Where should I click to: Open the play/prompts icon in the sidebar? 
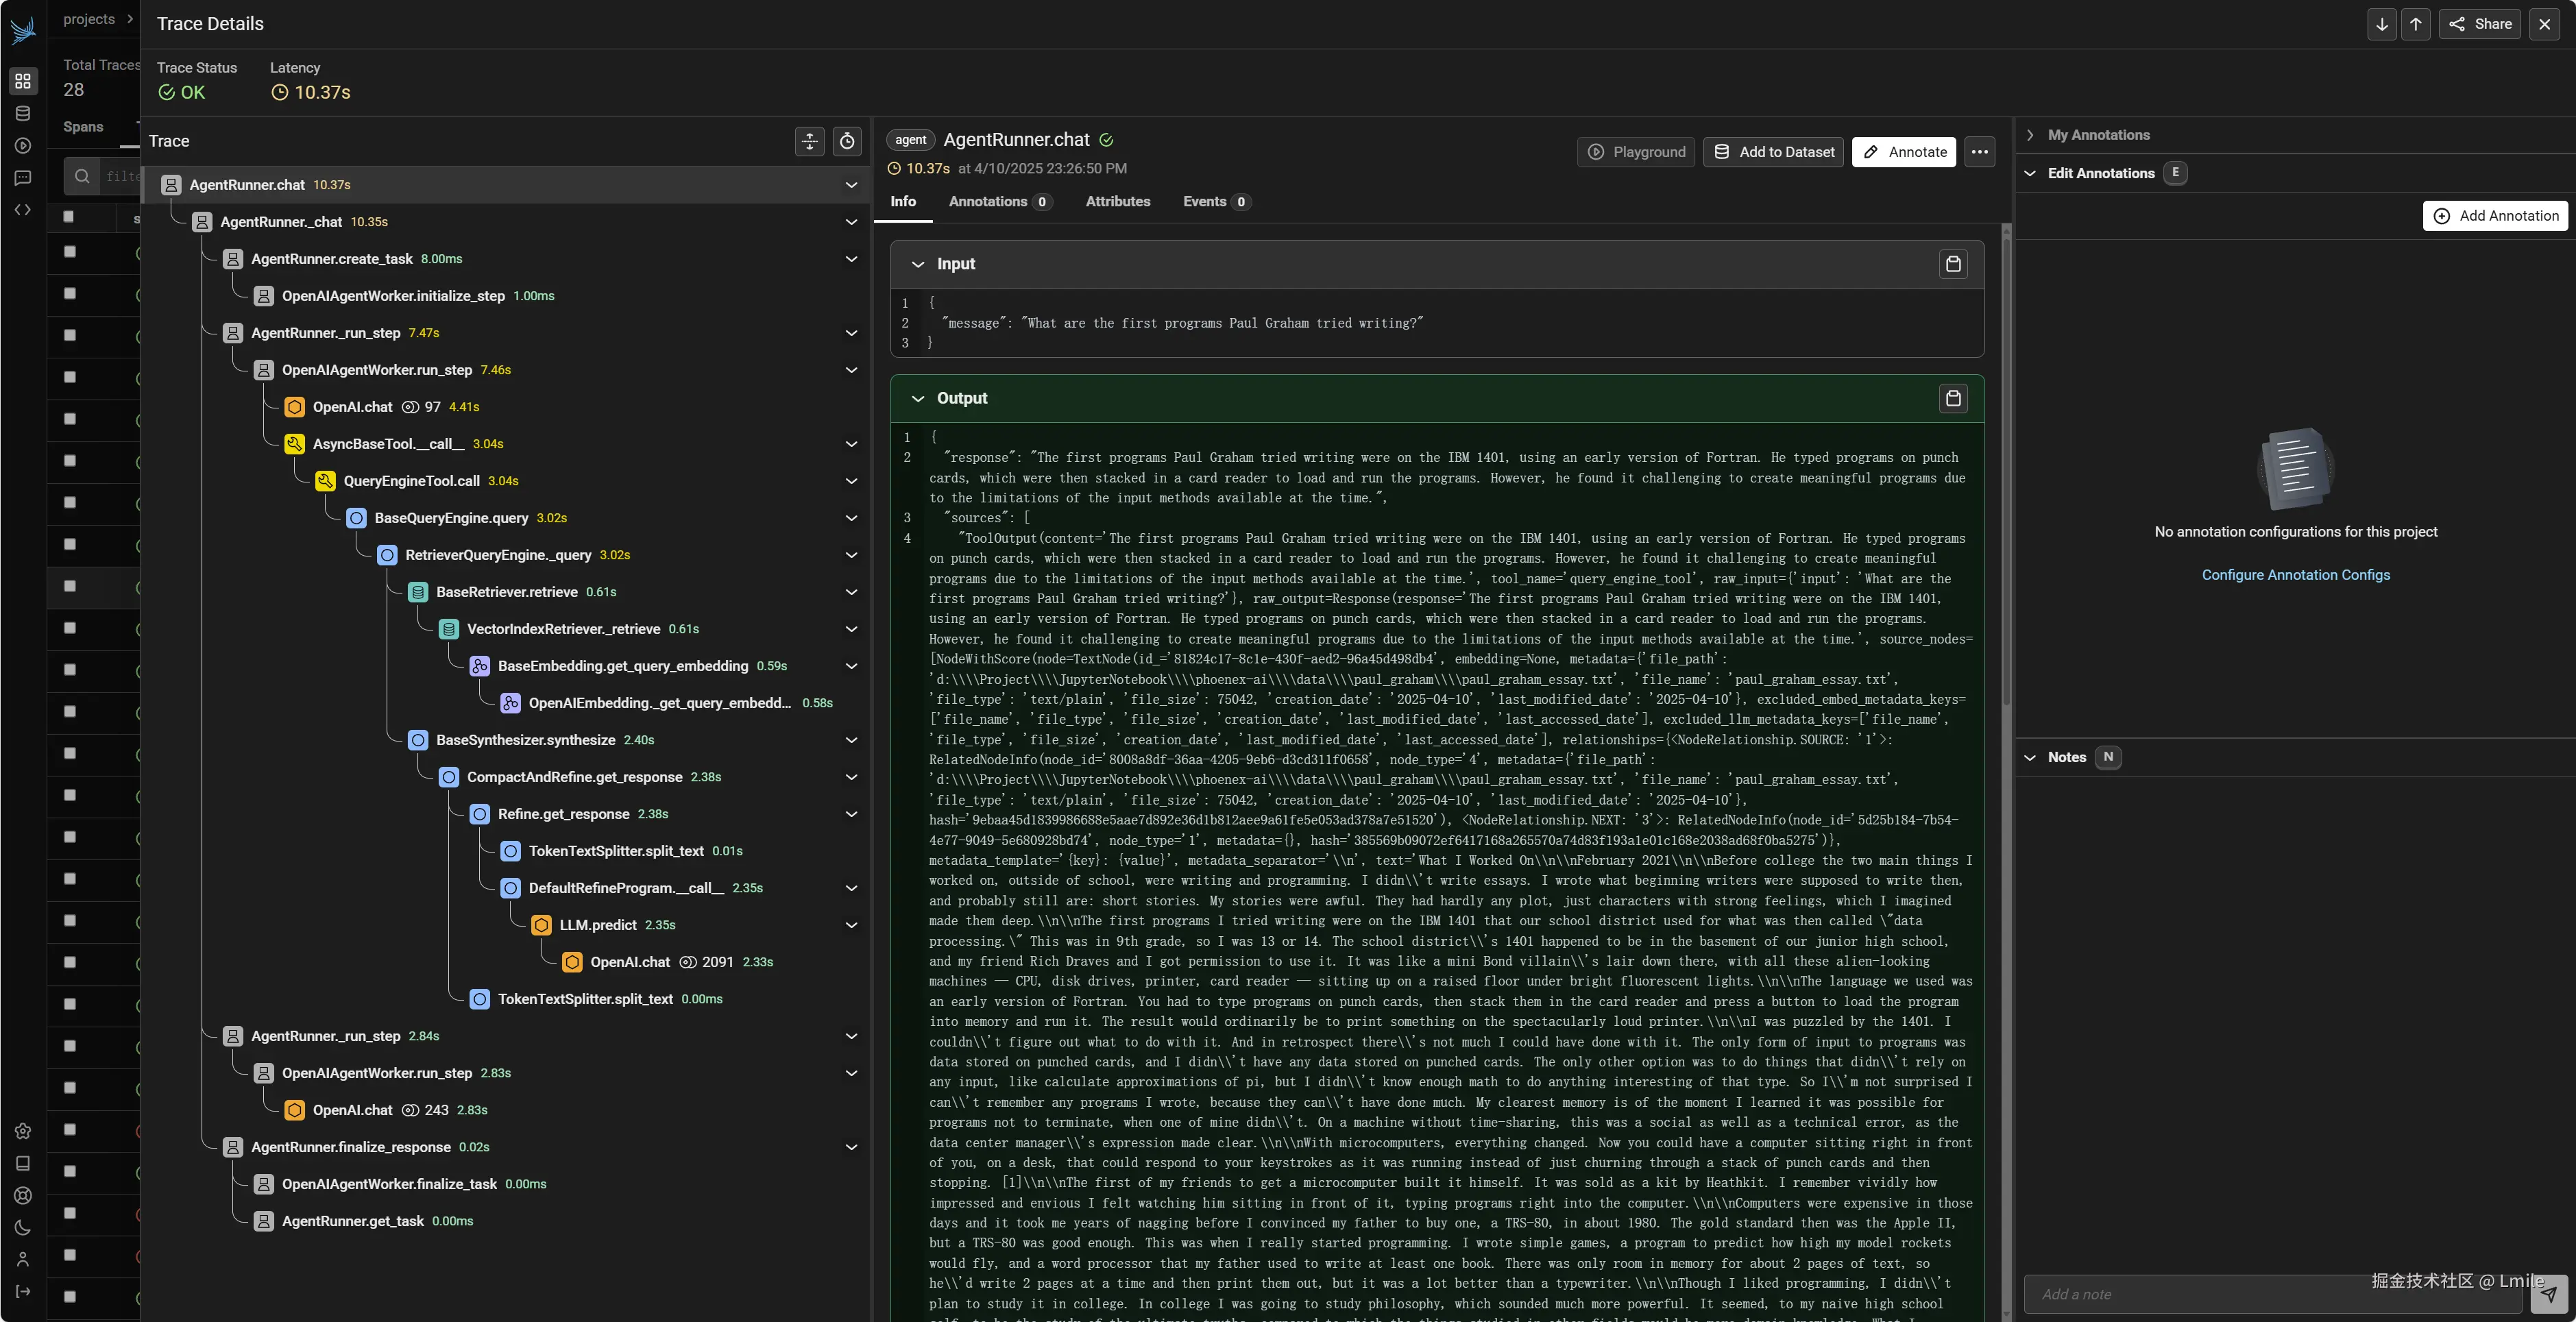(23, 145)
